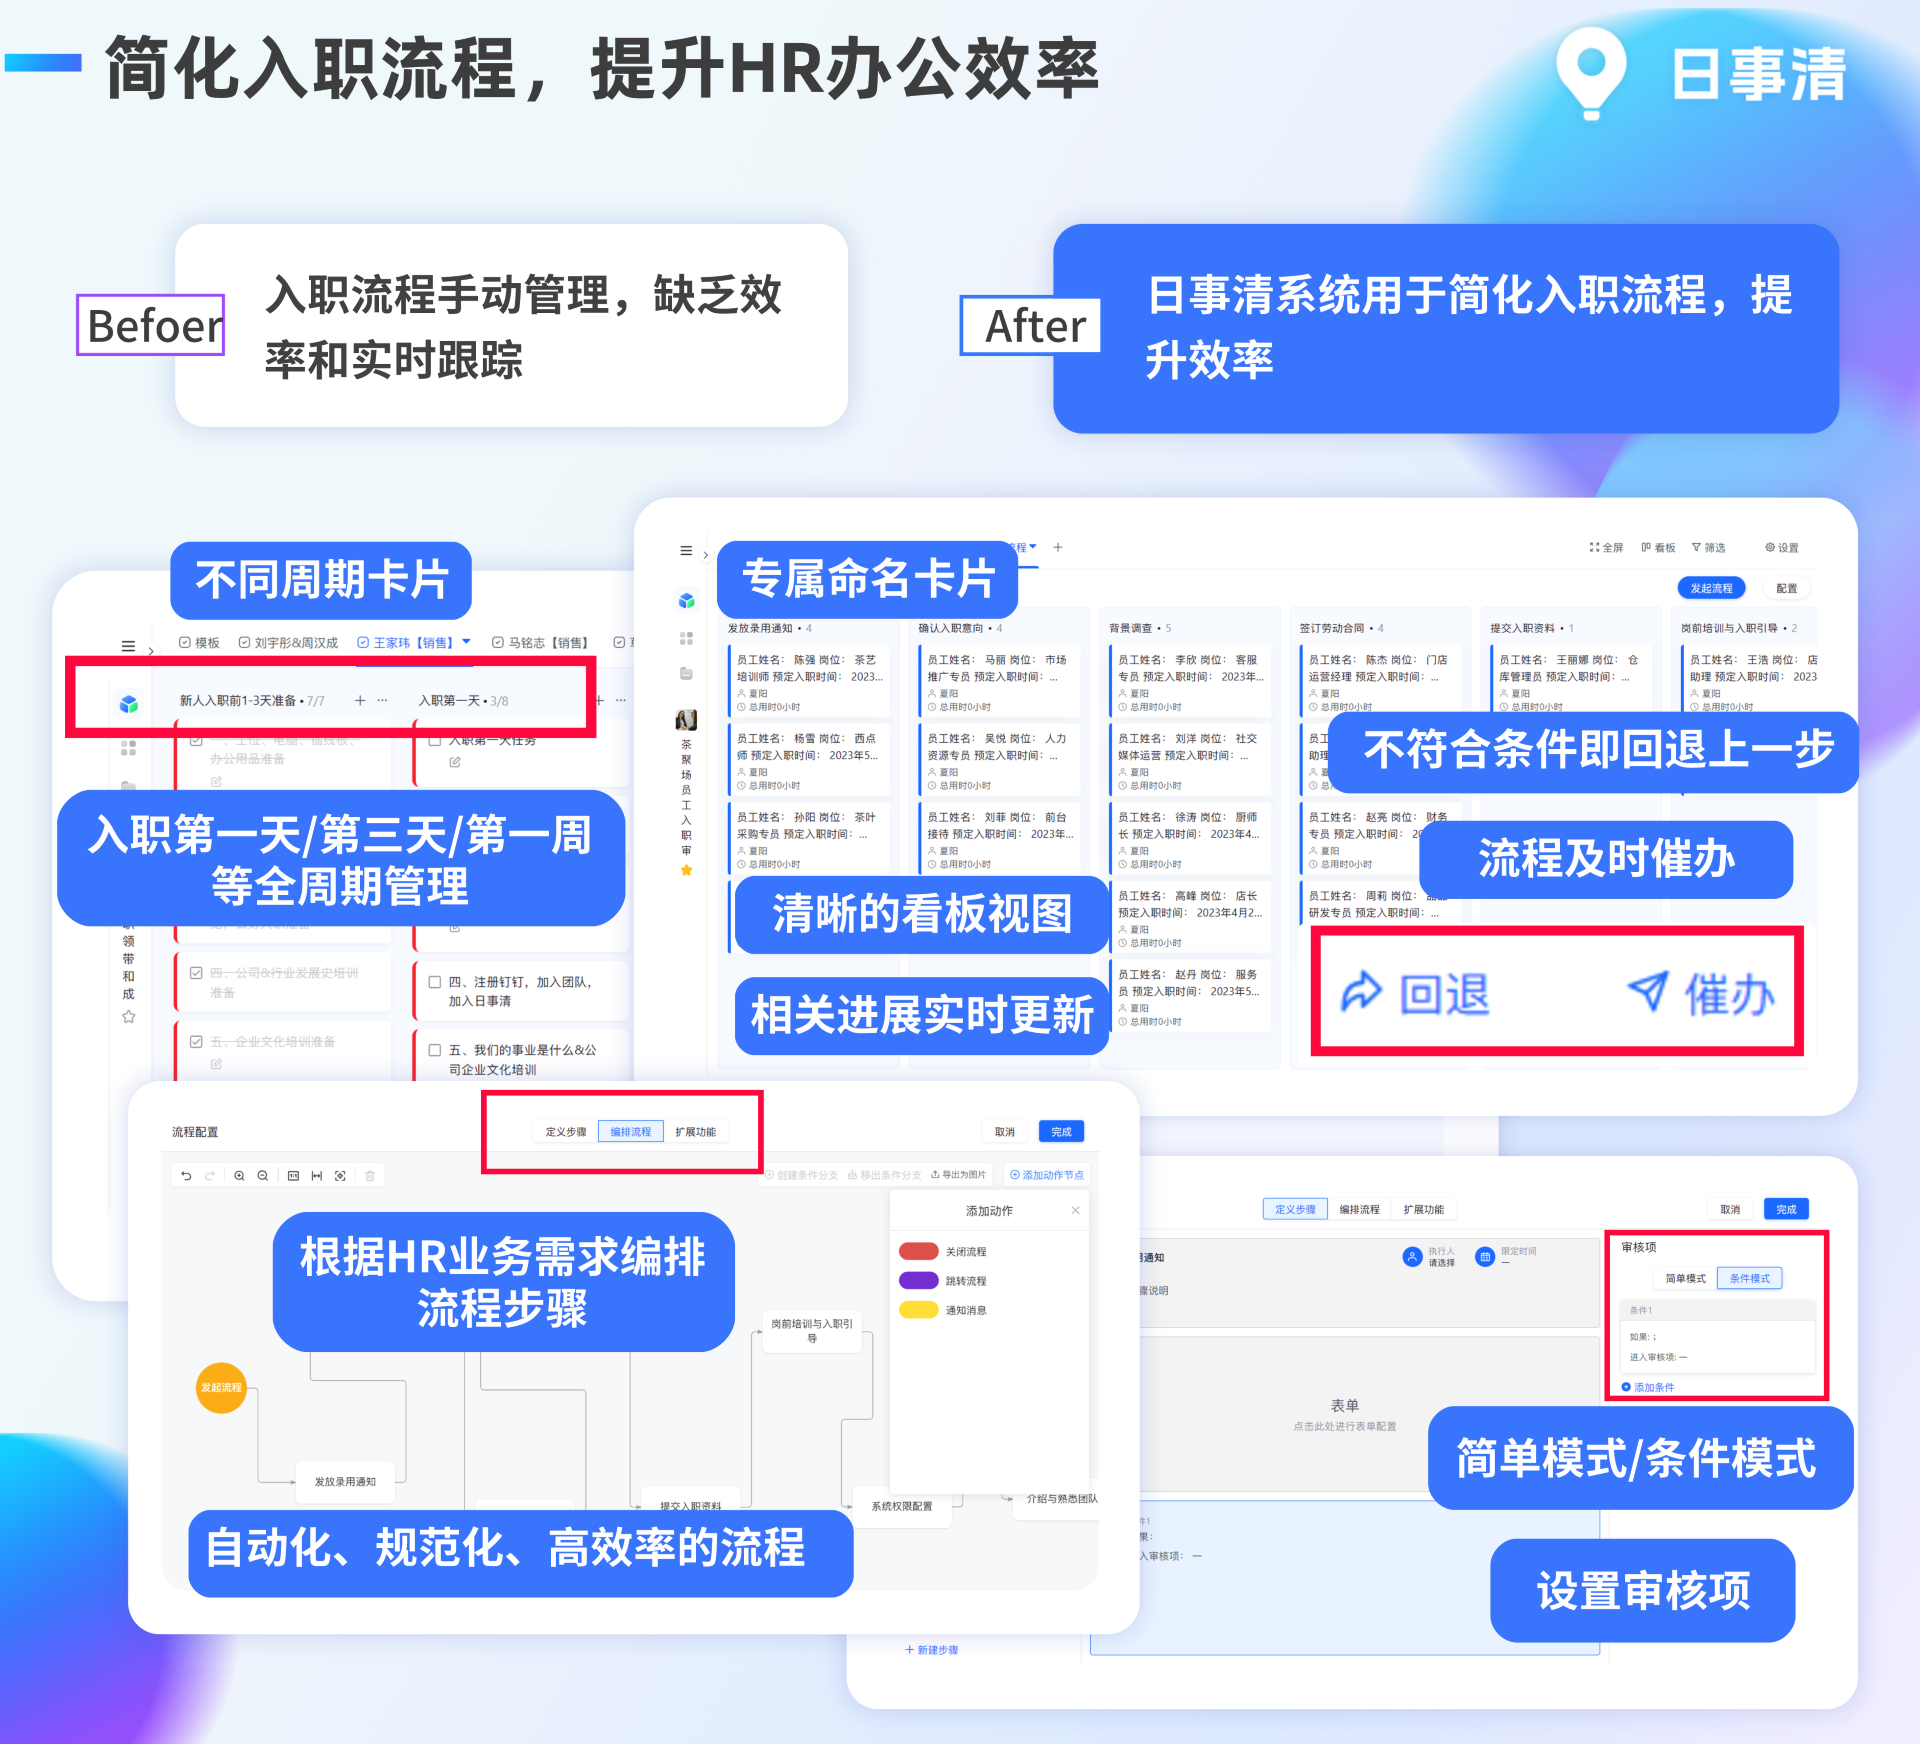Image resolution: width=1920 pixels, height=1744 pixels.
Task: Open grid apps icon in kanban sidebar
Action: click(686, 638)
